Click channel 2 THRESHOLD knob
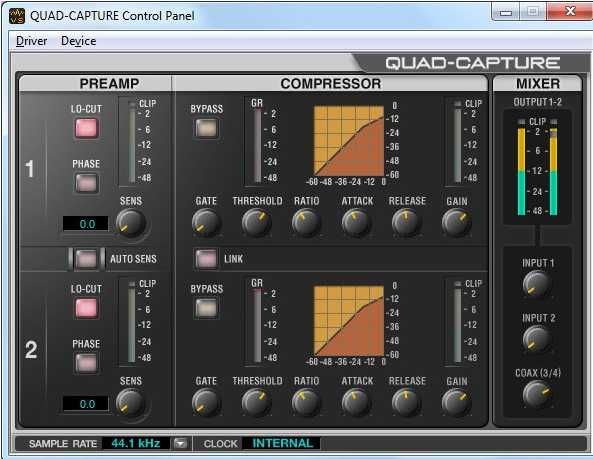Image resolution: width=593 pixels, height=459 pixels. tap(257, 403)
